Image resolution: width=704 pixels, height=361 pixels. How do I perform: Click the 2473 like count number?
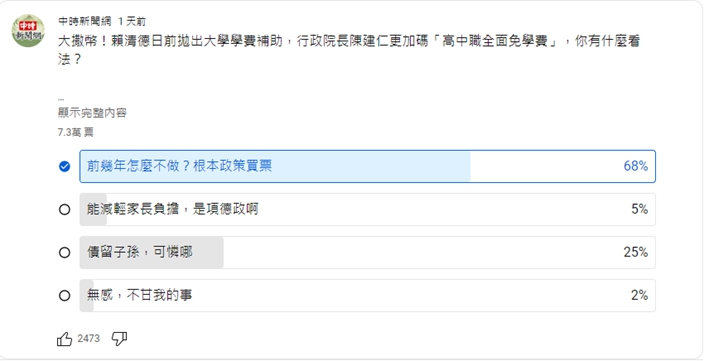tap(88, 339)
